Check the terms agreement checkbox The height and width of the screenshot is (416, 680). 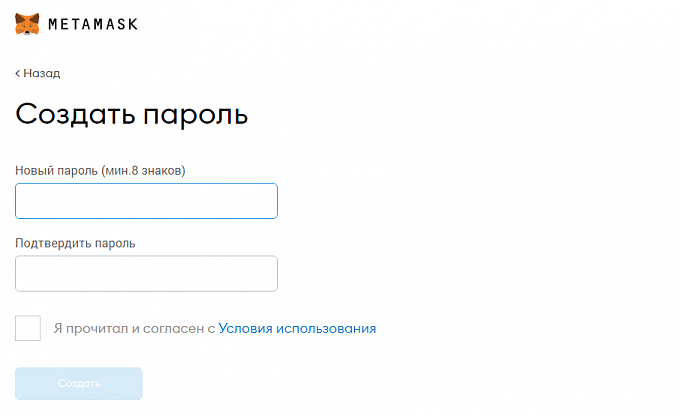click(x=28, y=328)
